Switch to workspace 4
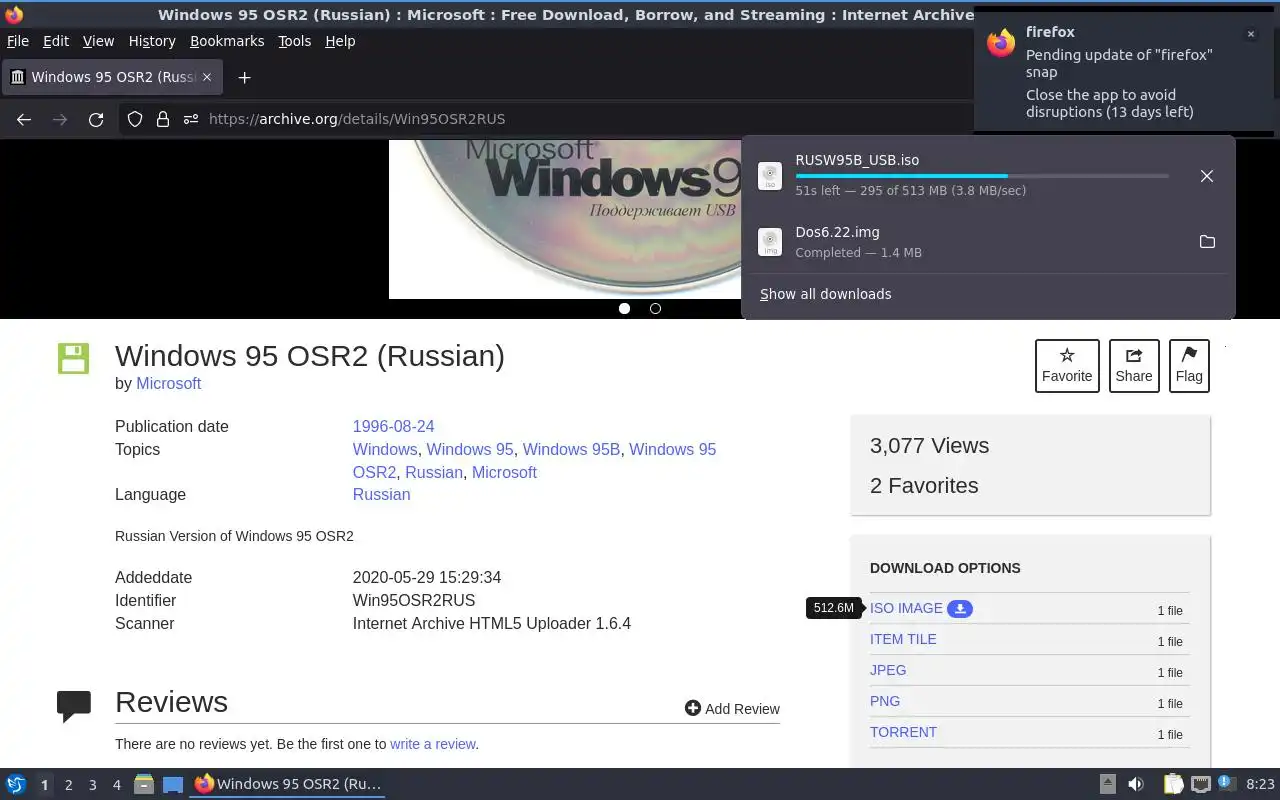The height and width of the screenshot is (800, 1280). pos(116,785)
